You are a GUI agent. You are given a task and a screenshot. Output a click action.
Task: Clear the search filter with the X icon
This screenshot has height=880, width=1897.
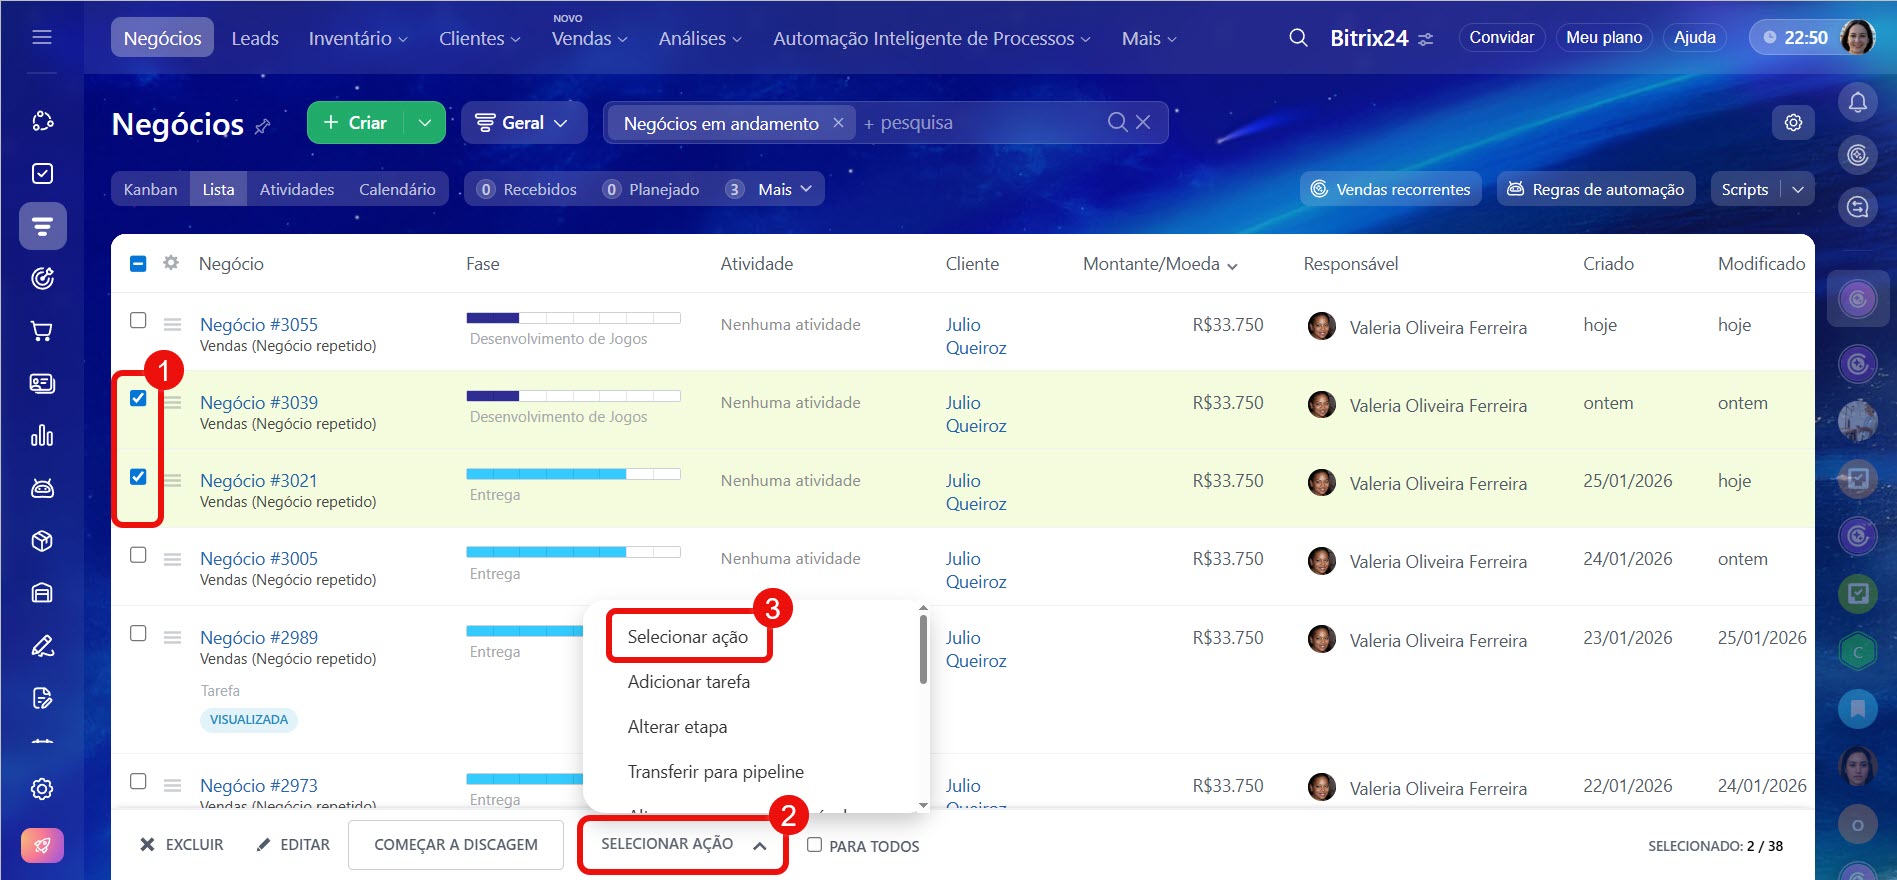point(1143,122)
